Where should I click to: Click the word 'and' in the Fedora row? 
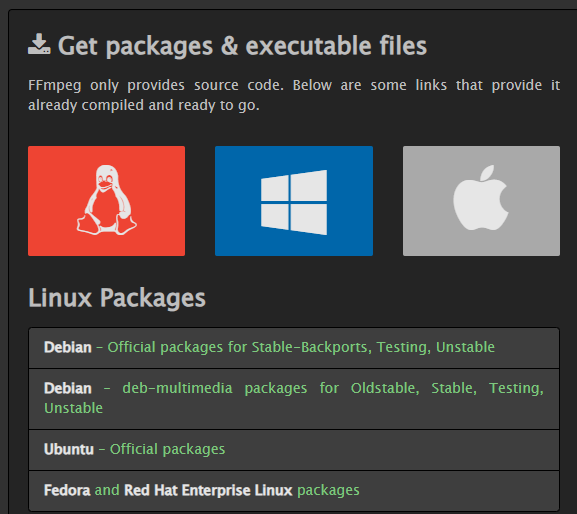click(107, 490)
